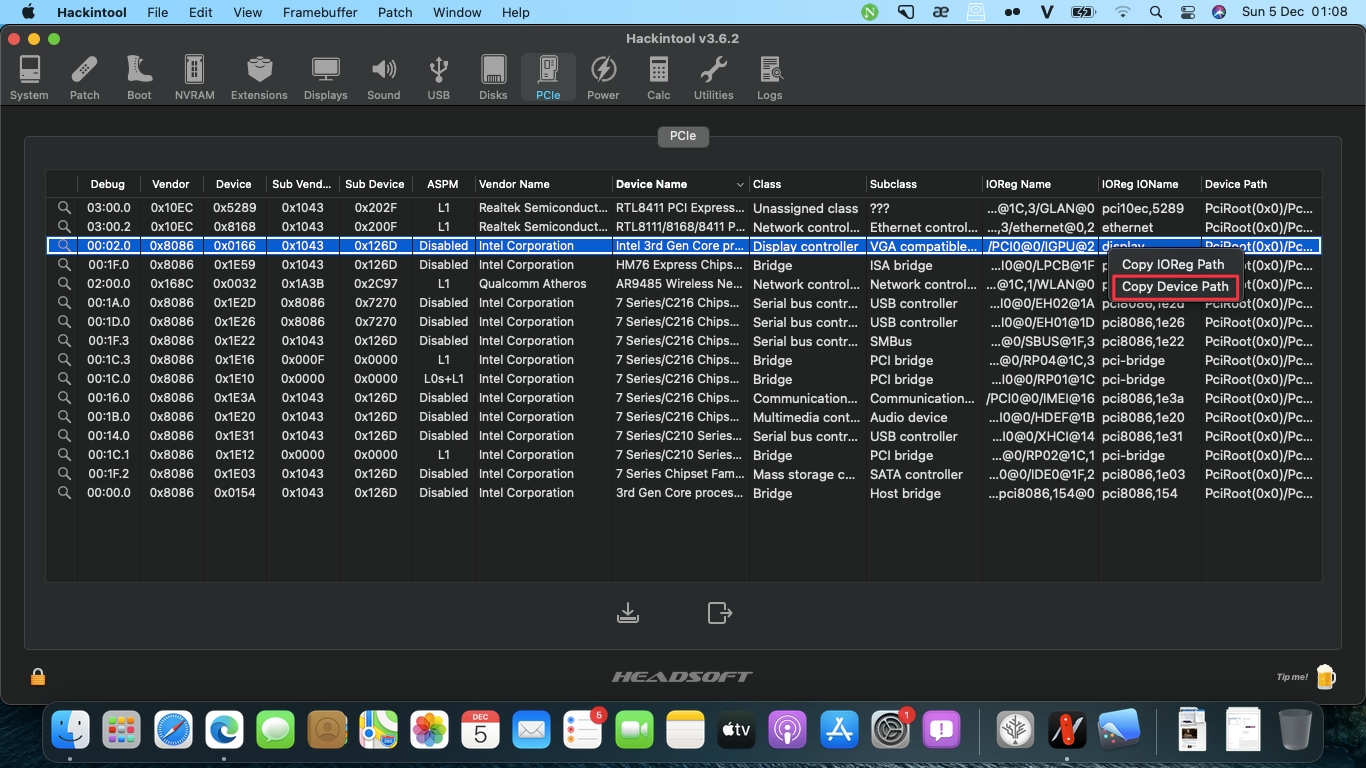
Task: Click the SATA controller subclass cell
Action: pyautogui.click(x=916, y=474)
